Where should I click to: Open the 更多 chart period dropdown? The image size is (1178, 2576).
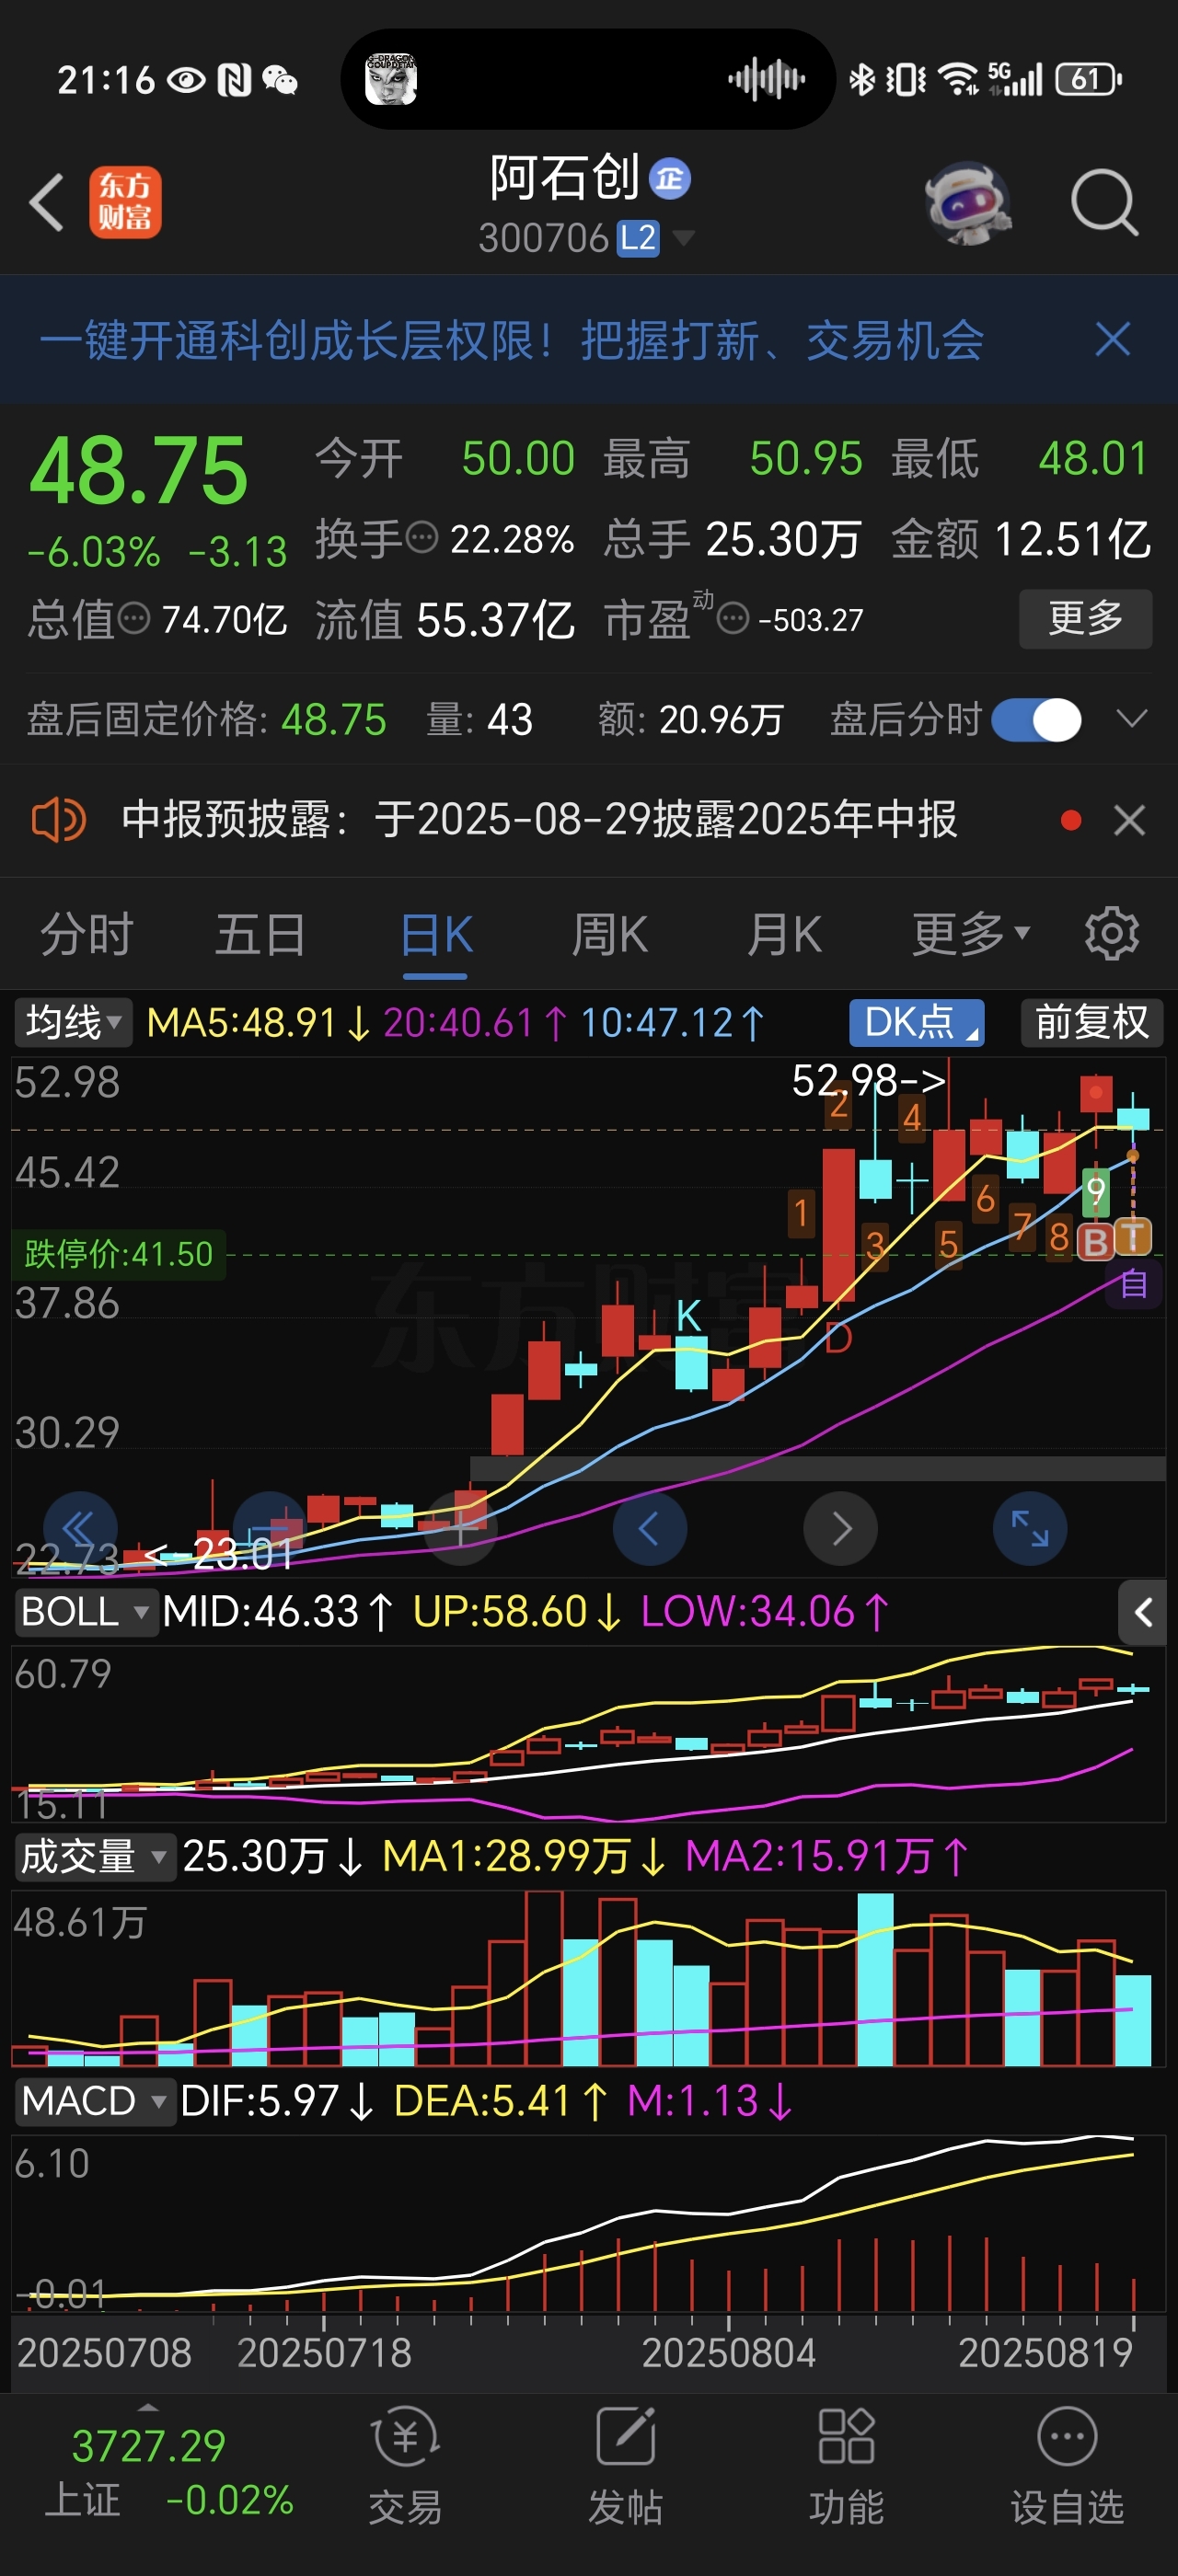click(970, 935)
